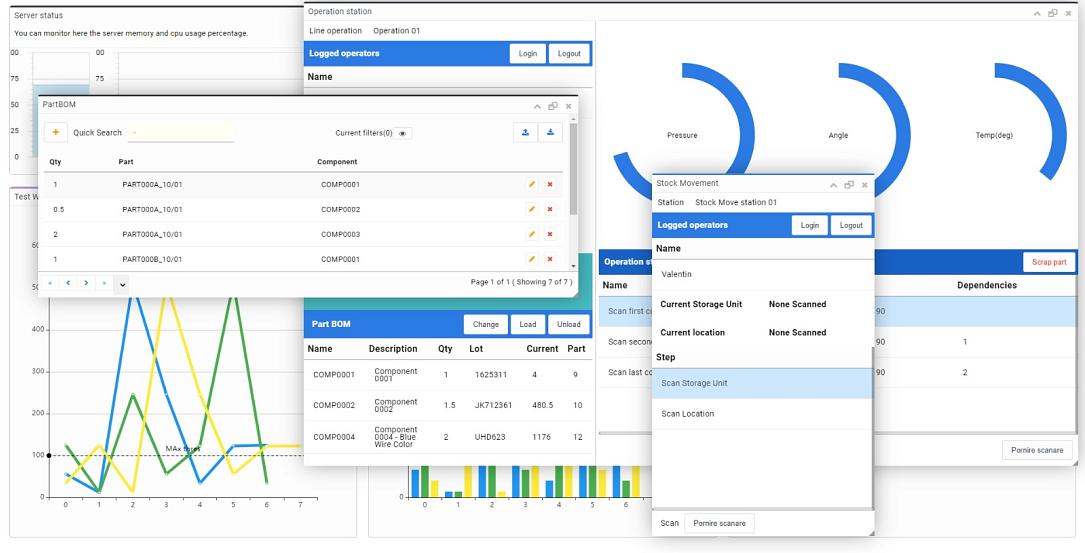
Task: Toggle Current filters eye icon
Action: pyautogui.click(x=402, y=133)
